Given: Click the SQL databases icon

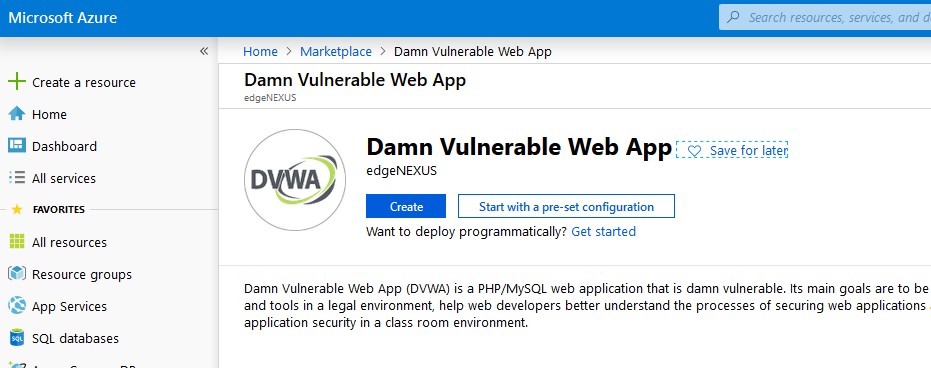Looking at the screenshot, I should (17, 338).
